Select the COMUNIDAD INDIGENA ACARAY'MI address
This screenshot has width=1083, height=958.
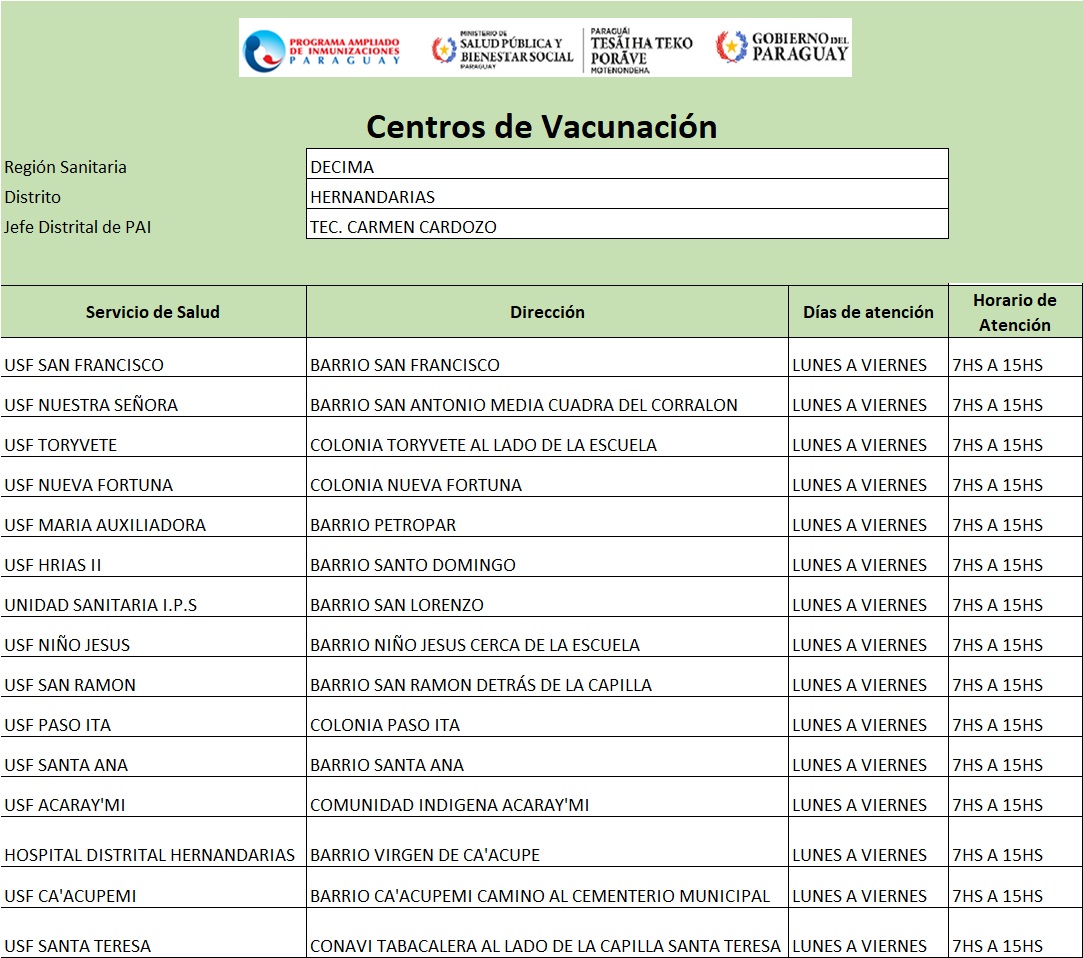click(x=450, y=805)
